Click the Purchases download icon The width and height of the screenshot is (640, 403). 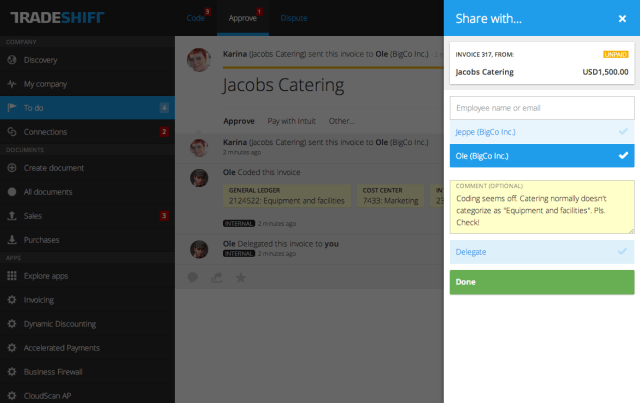tap(12, 239)
